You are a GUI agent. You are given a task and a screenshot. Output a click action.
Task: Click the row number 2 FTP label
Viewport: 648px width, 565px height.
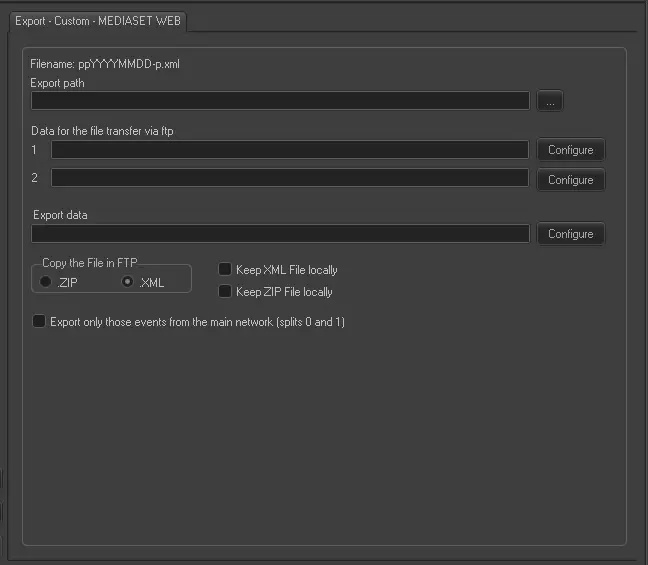coord(35,178)
